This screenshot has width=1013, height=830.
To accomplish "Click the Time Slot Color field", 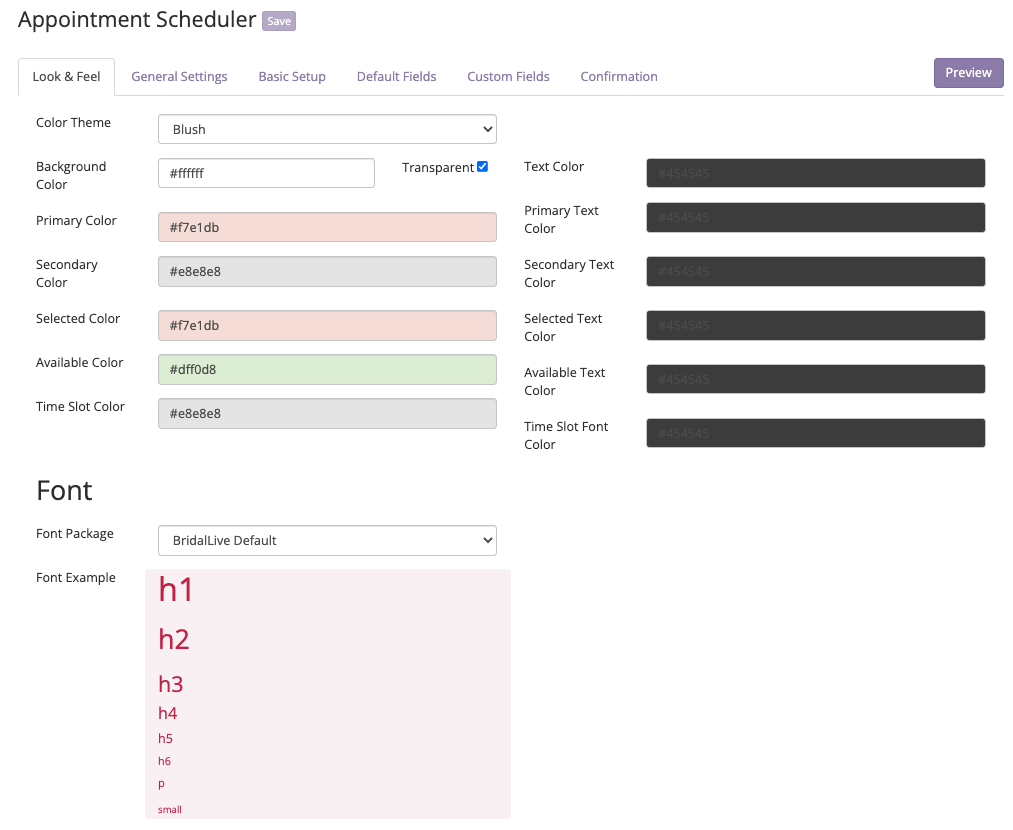I will (327, 413).
